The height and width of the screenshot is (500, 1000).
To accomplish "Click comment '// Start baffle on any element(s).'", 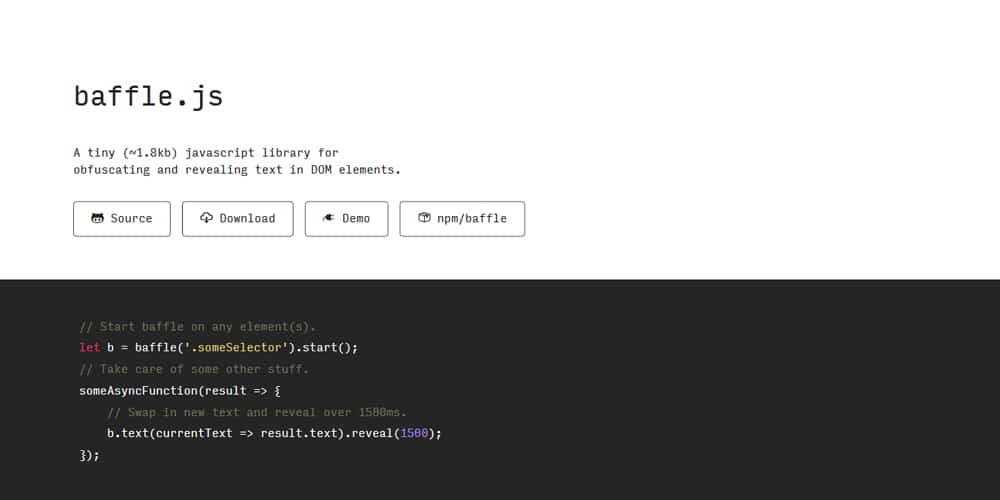I will point(198,327).
